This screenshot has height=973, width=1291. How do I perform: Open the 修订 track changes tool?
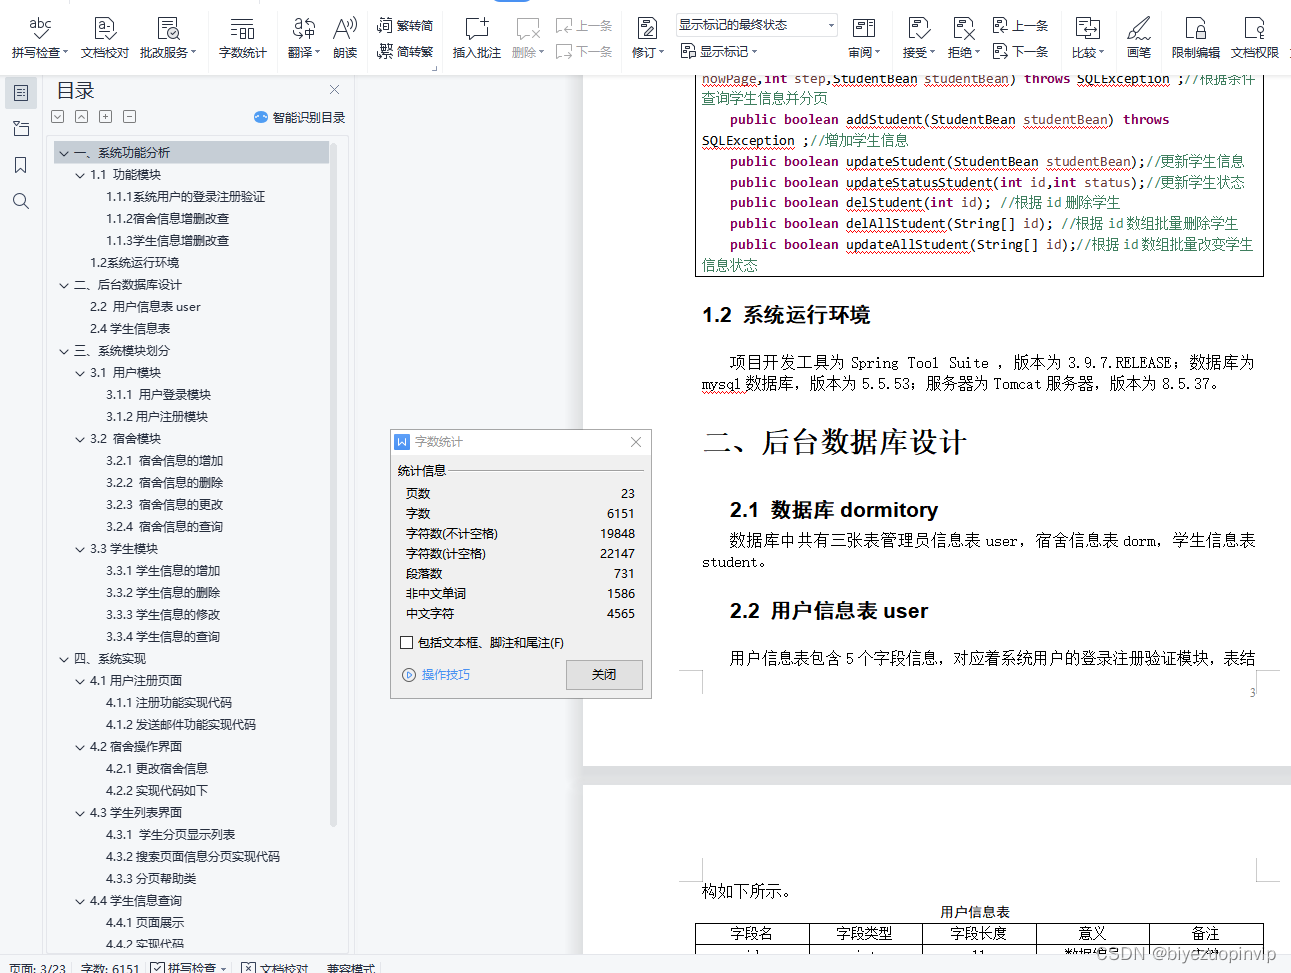(647, 38)
